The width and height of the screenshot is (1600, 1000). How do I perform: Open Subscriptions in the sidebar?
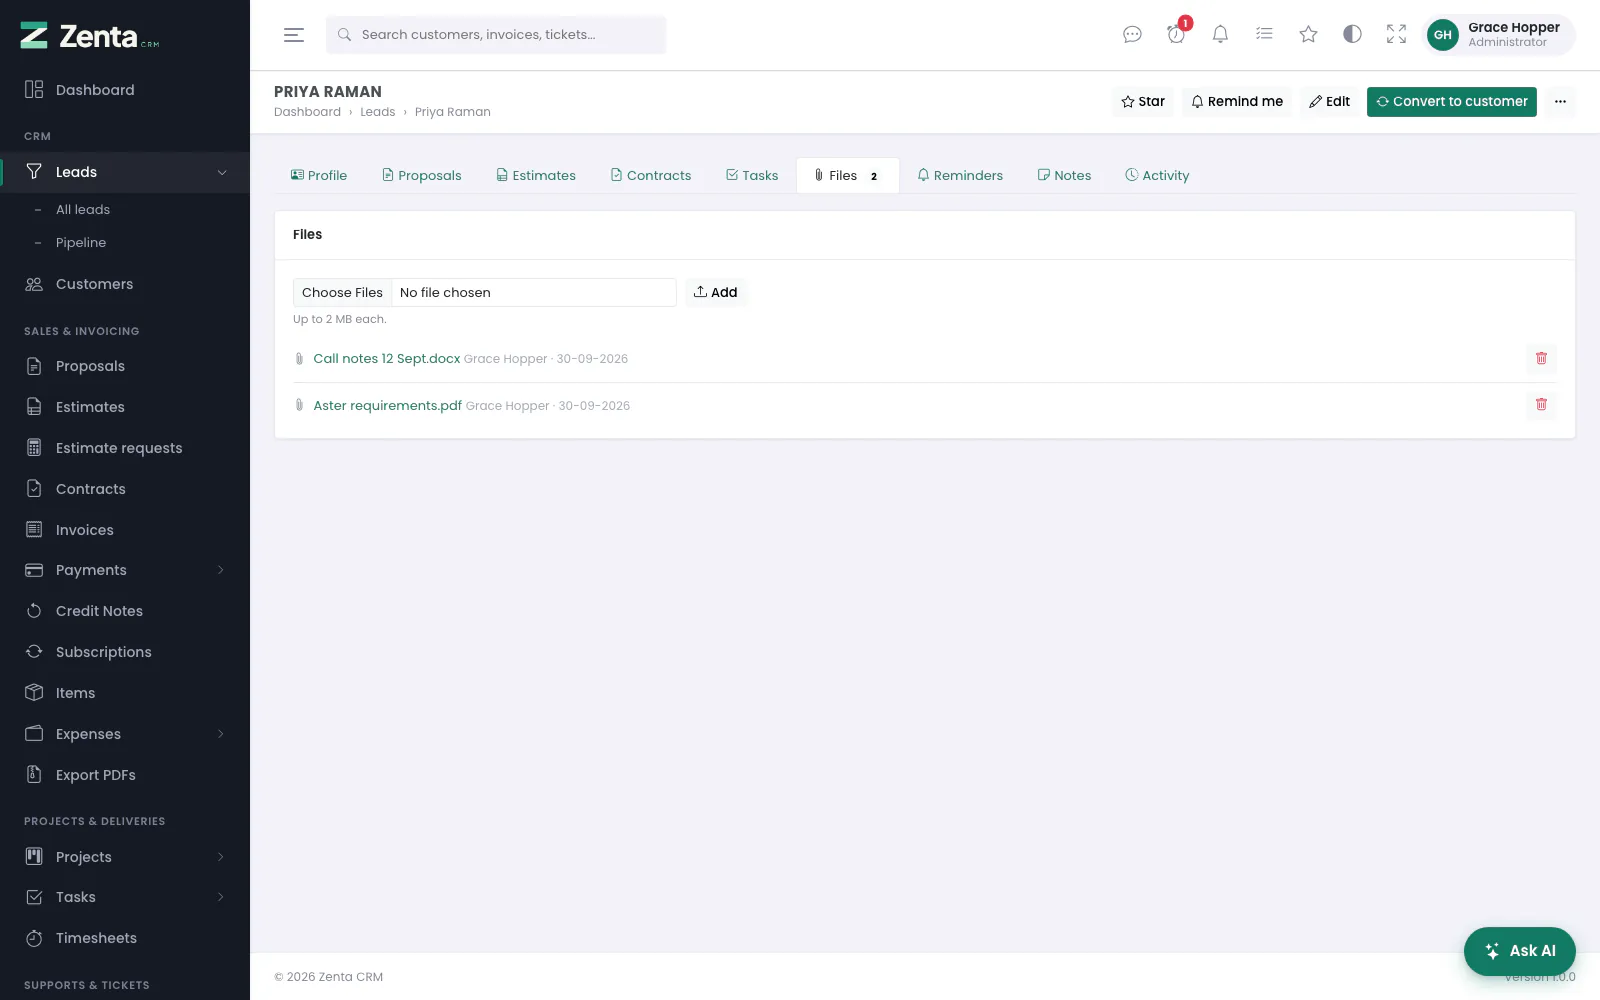[x=125, y=652]
